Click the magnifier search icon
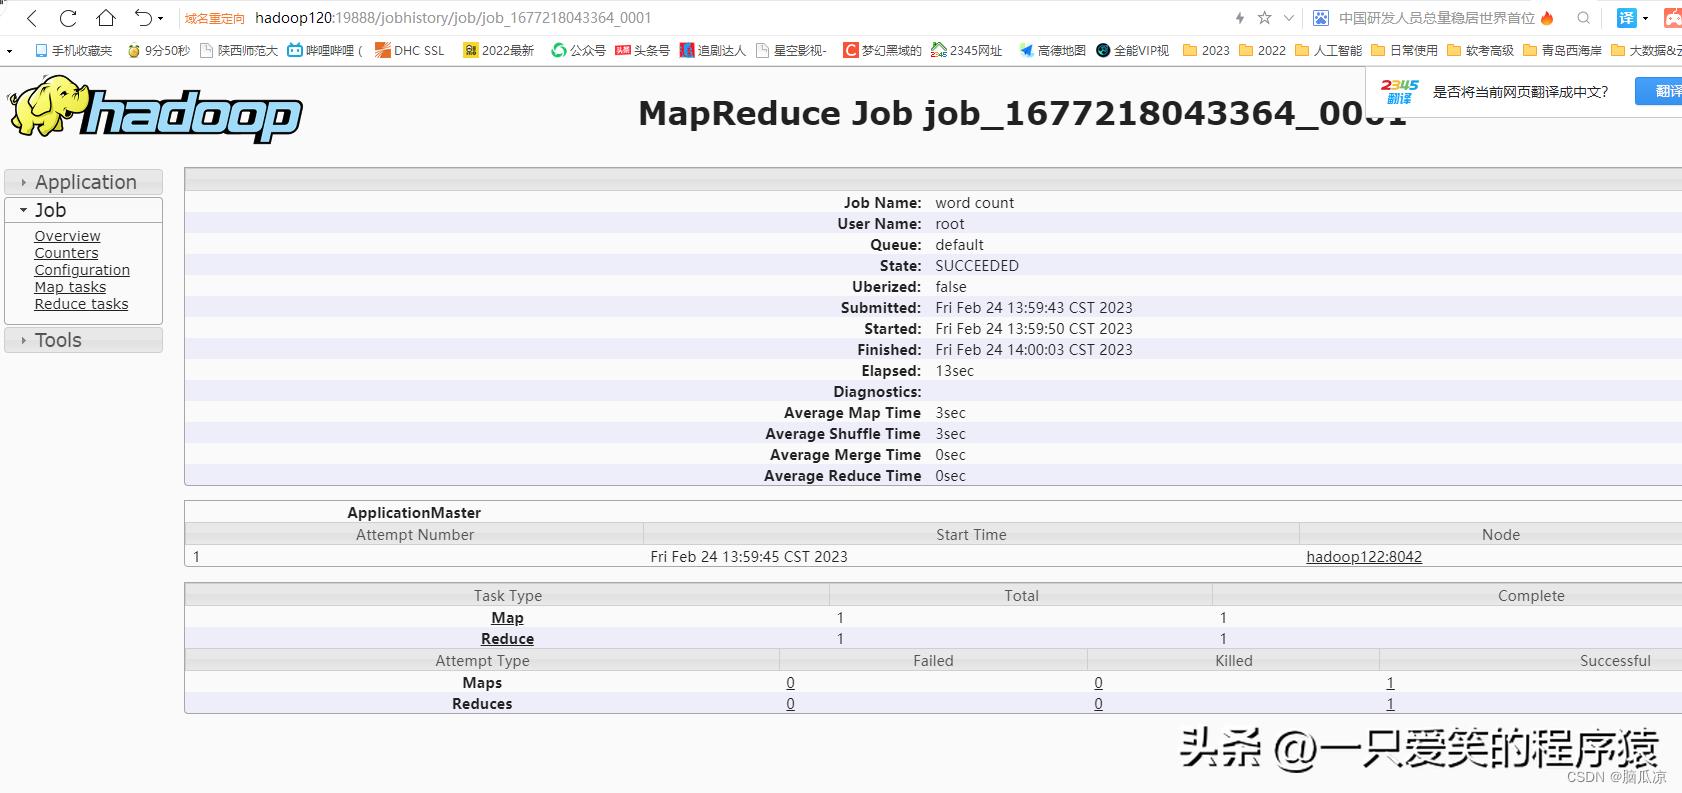 tap(1583, 18)
